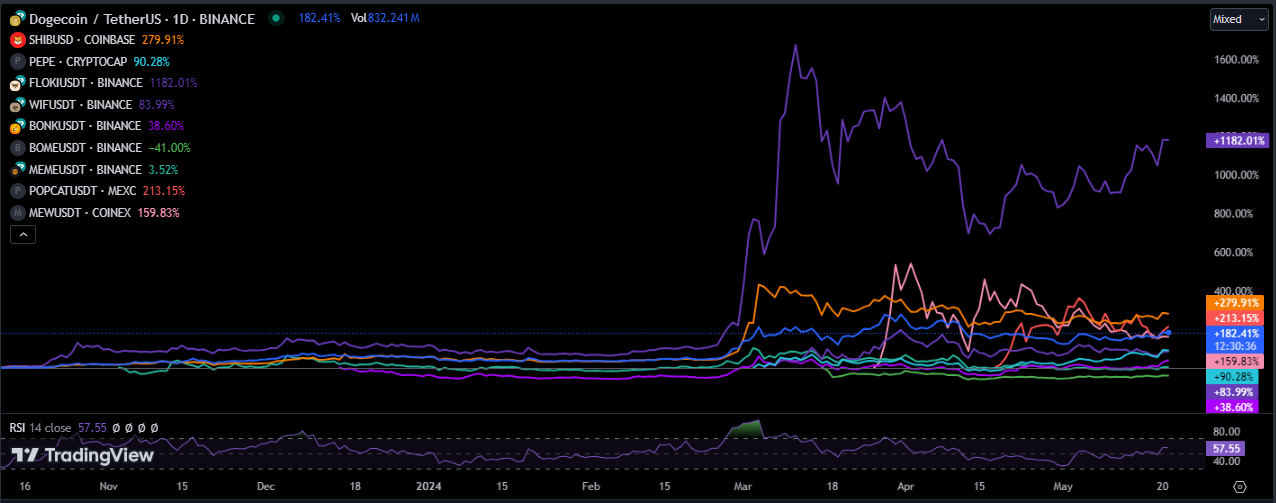Open chart settings gear icon on the time axis
The image size is (1276, 503).
point(1240,486)
